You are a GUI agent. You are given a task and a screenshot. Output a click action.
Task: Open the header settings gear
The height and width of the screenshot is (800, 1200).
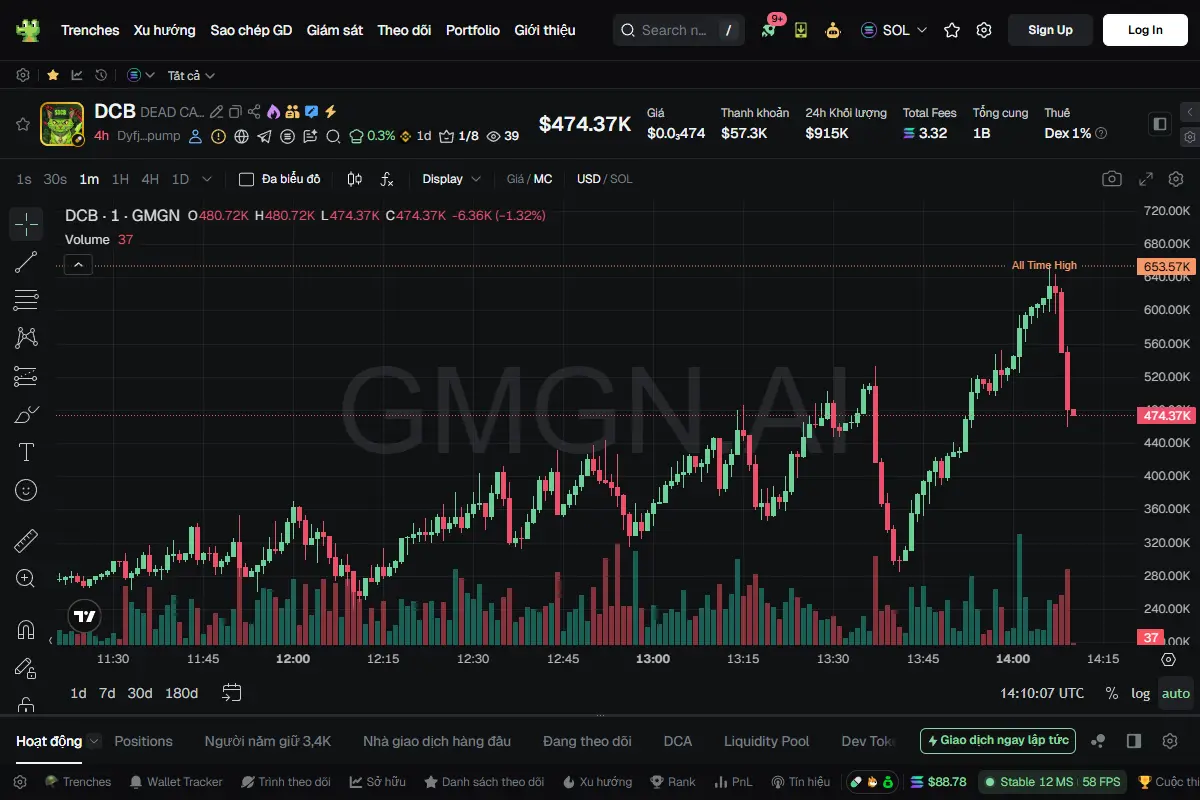[x=984, y=30]
